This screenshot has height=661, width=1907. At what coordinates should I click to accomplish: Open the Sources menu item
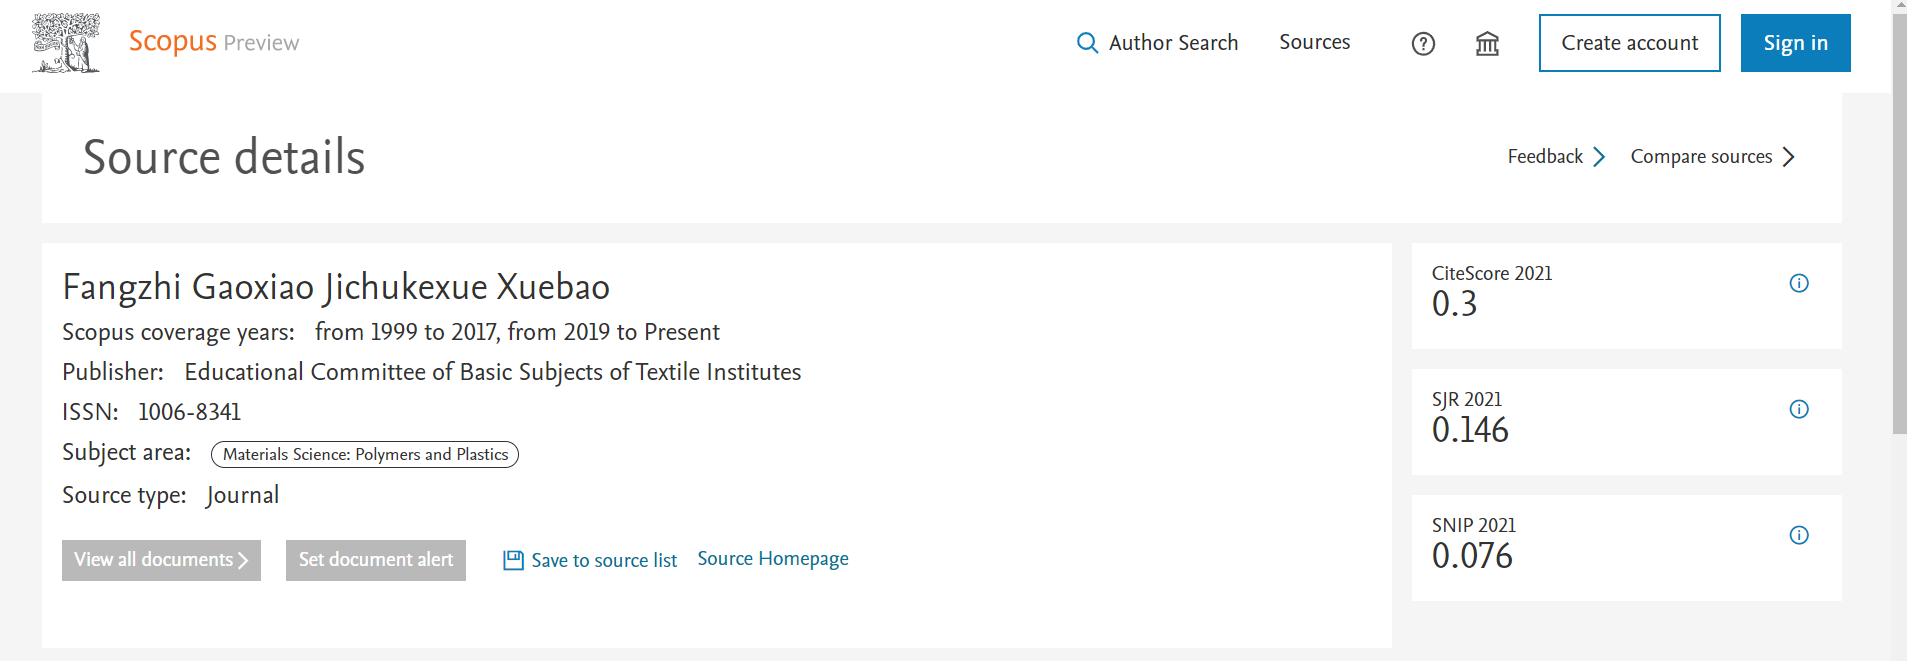pyautogui.click(x=1314, y=42)
